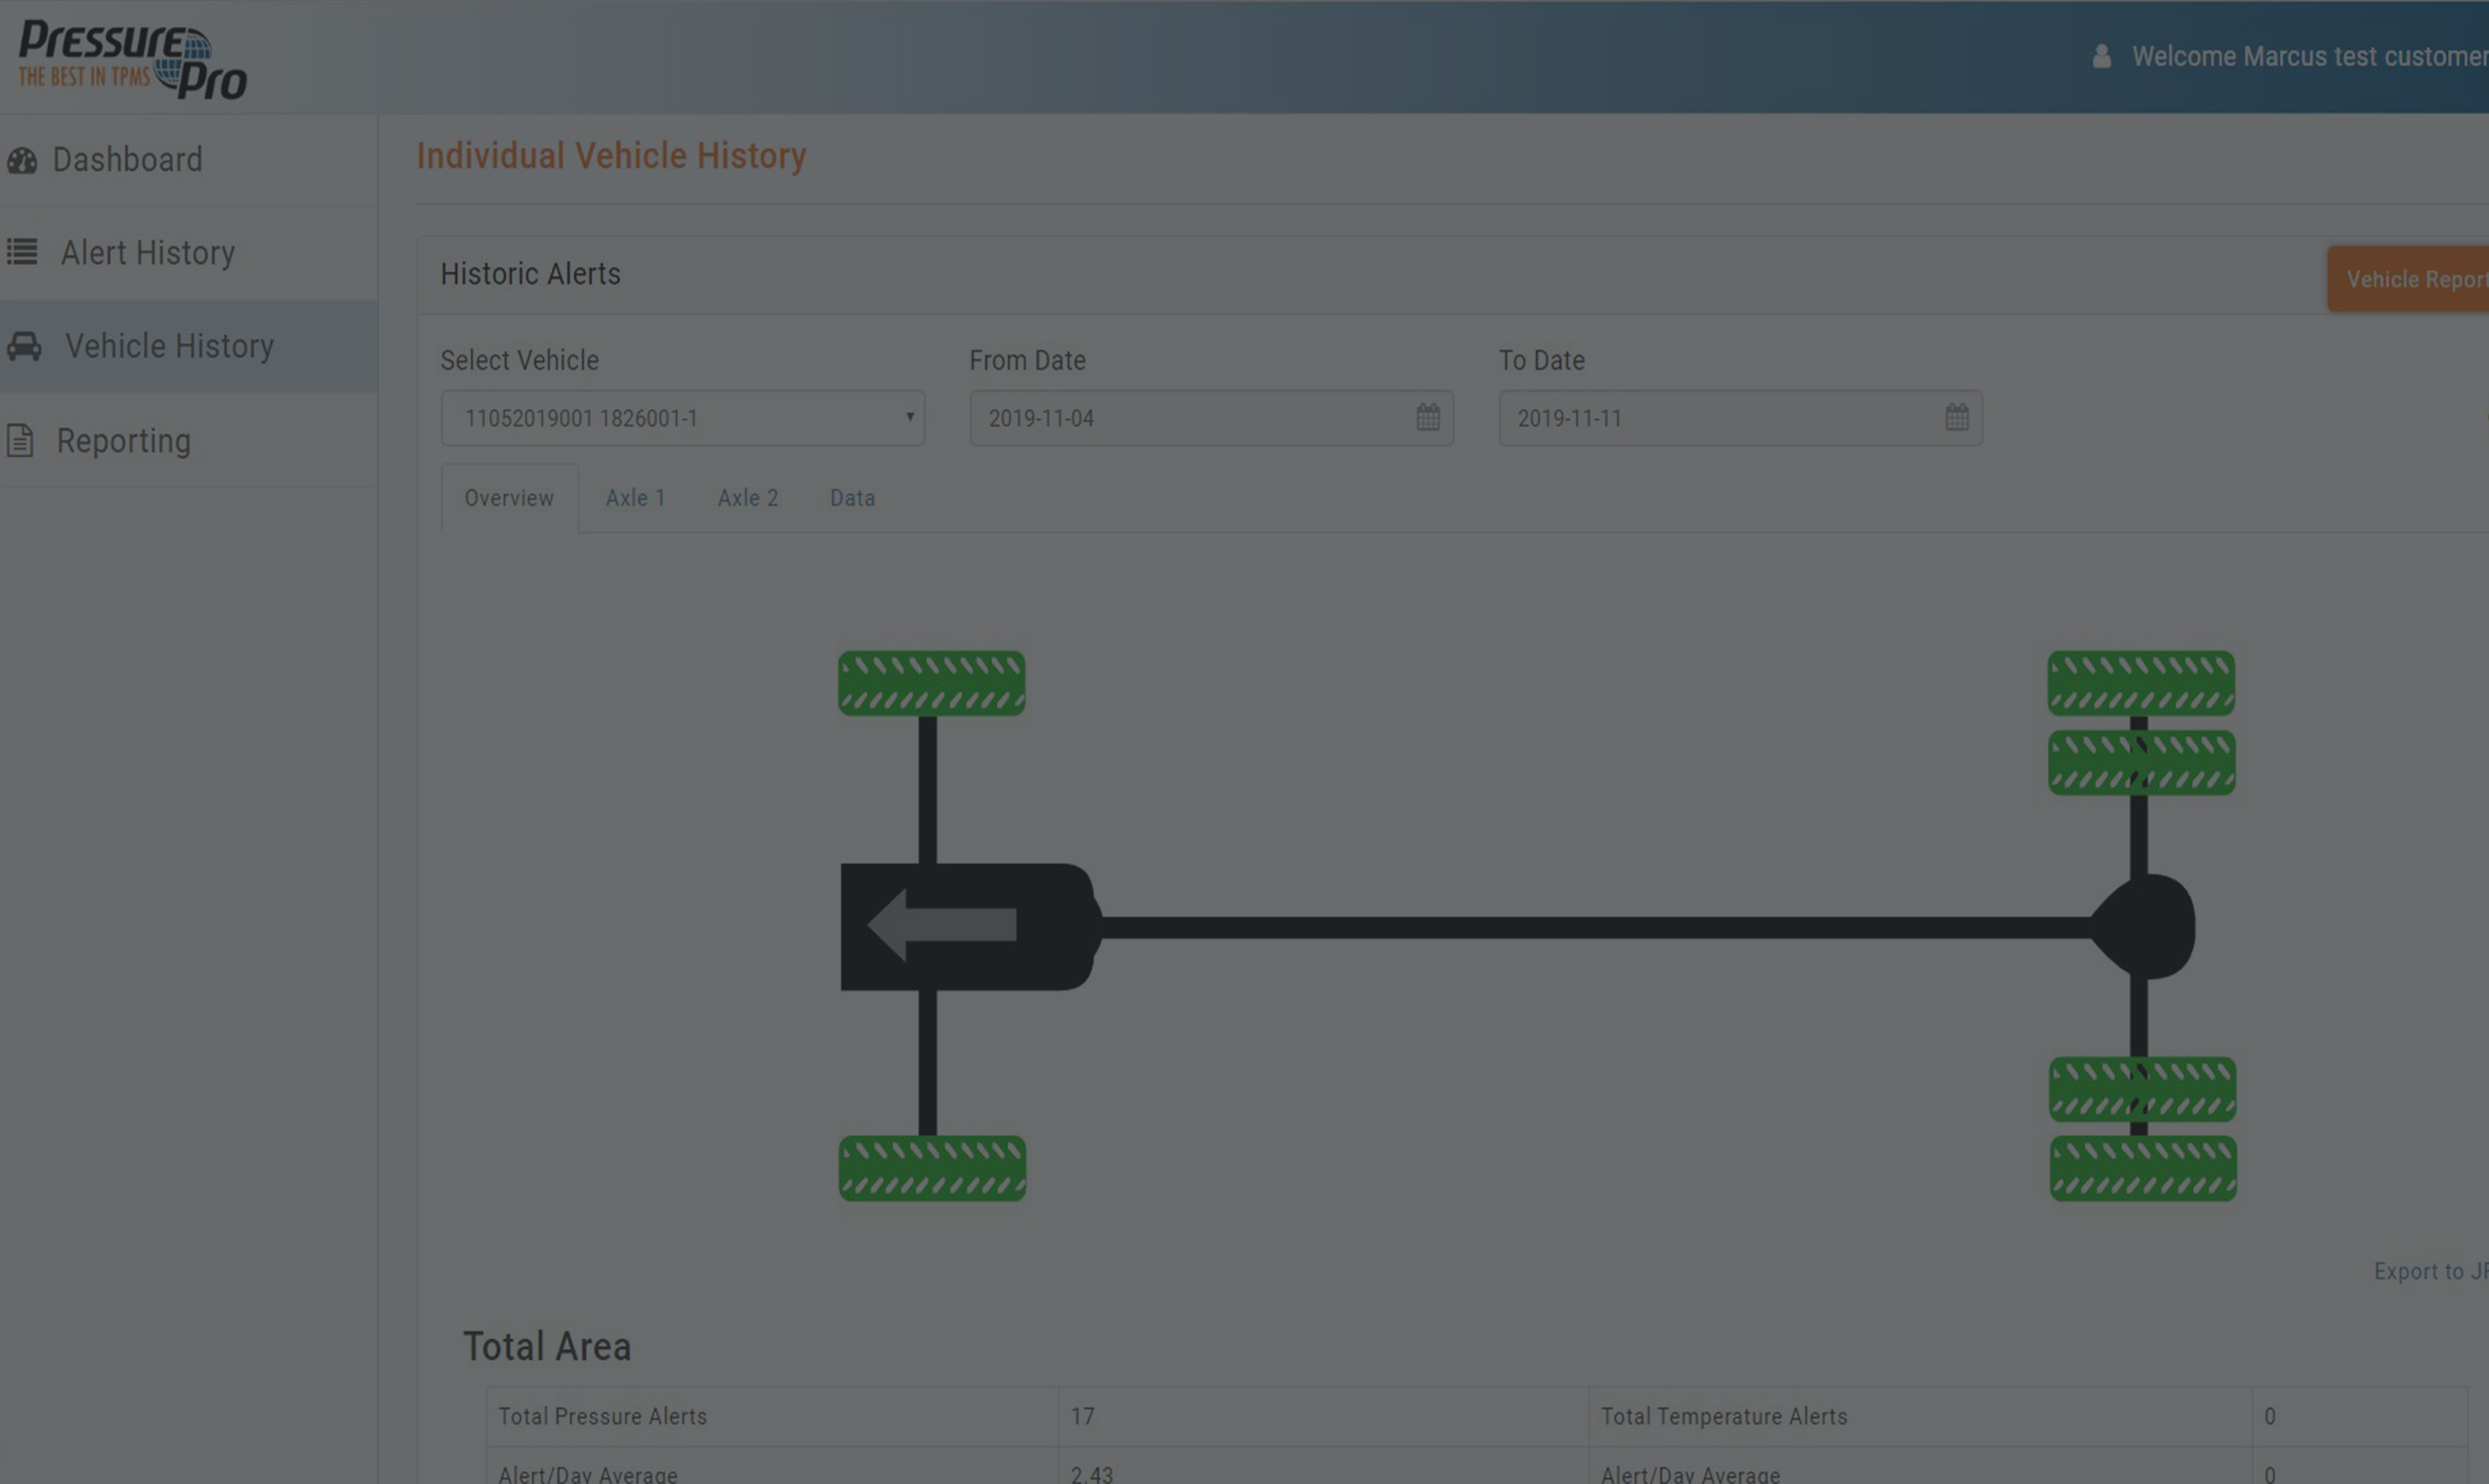Switch to the Axle 2 tab
Screen dimensions: 2489x1484
click(x=747, y=498)
